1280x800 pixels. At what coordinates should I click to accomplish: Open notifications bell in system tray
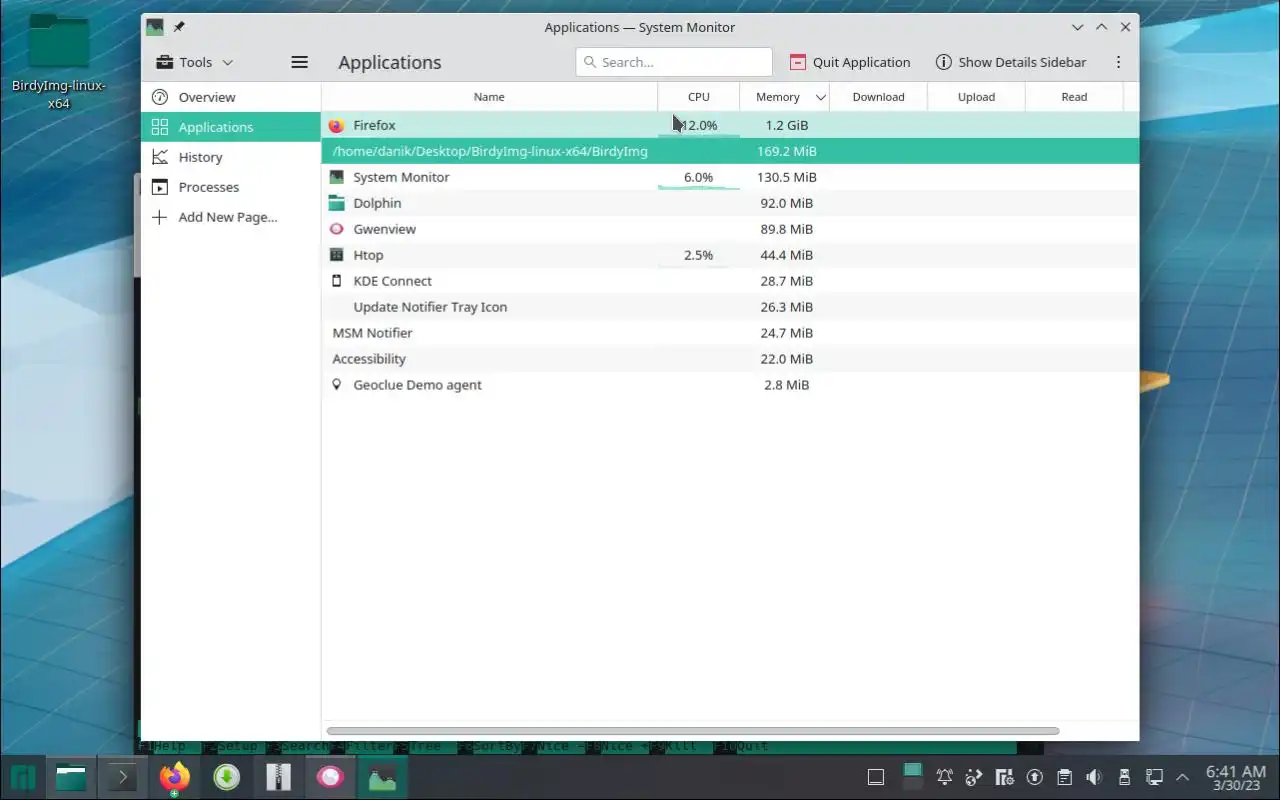coord(944,777)
